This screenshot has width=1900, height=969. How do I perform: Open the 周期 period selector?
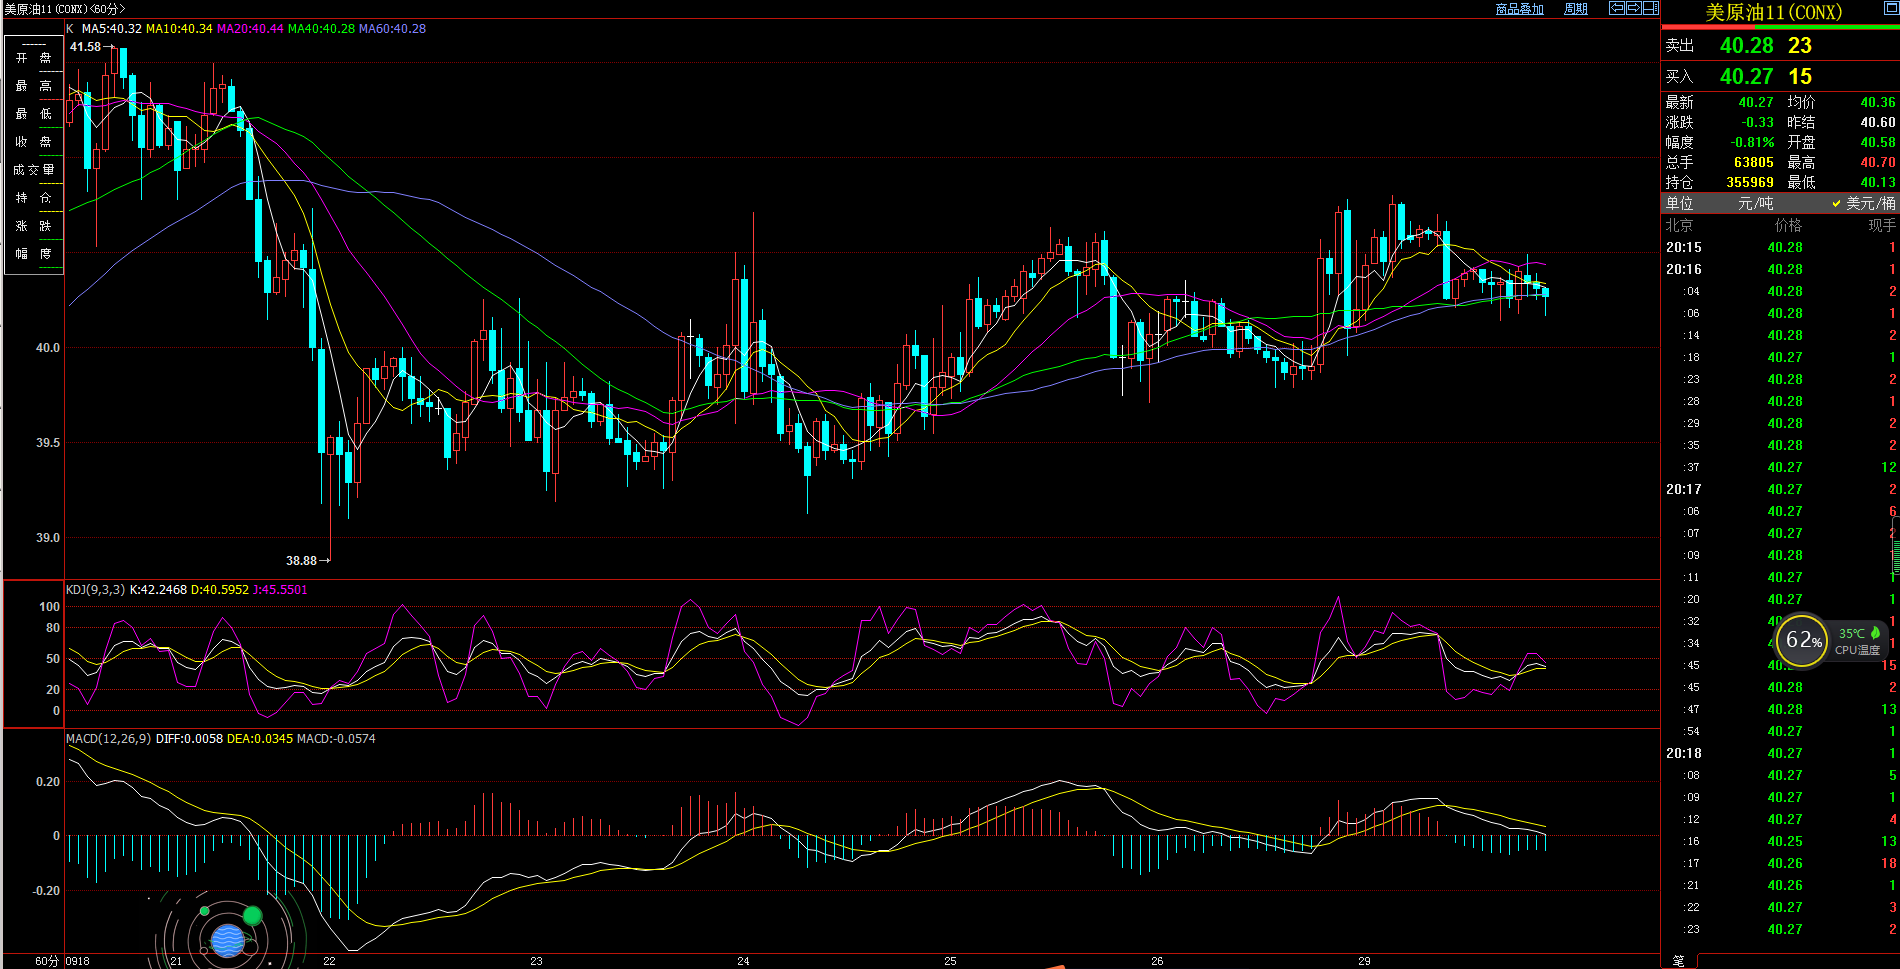tap(1576, 9)
